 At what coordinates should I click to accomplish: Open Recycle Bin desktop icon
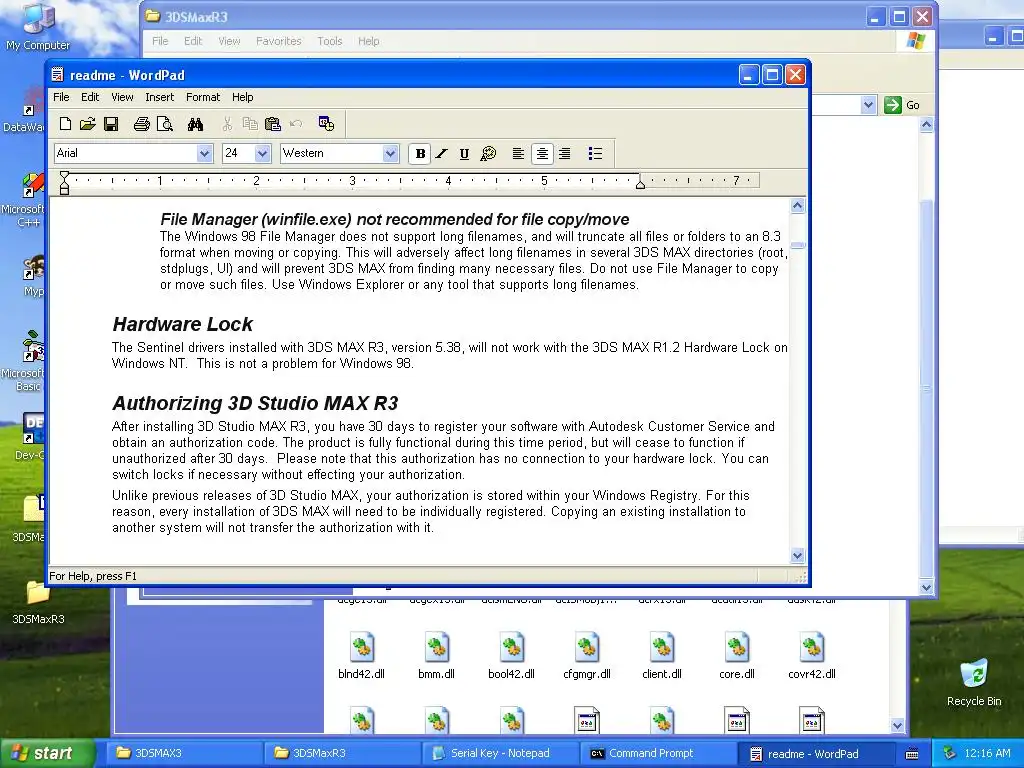(x=974, y=674)
